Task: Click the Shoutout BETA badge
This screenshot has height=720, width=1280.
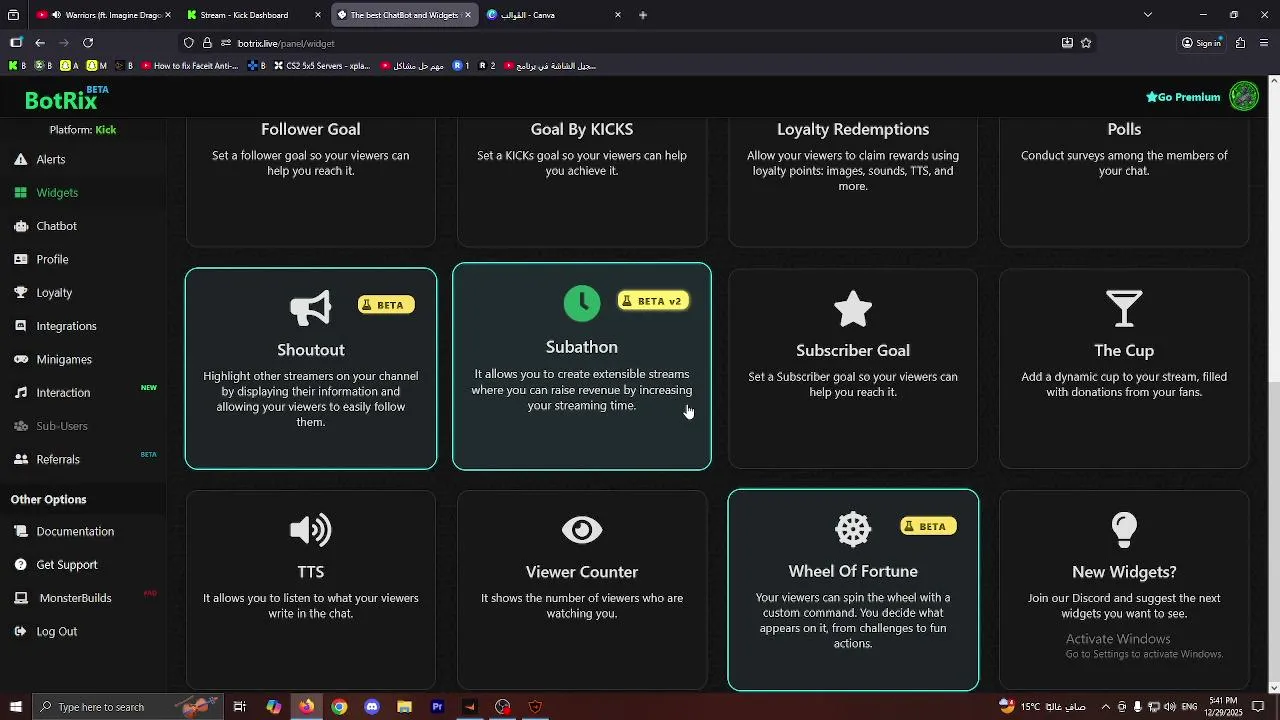Action: (386, 305)
